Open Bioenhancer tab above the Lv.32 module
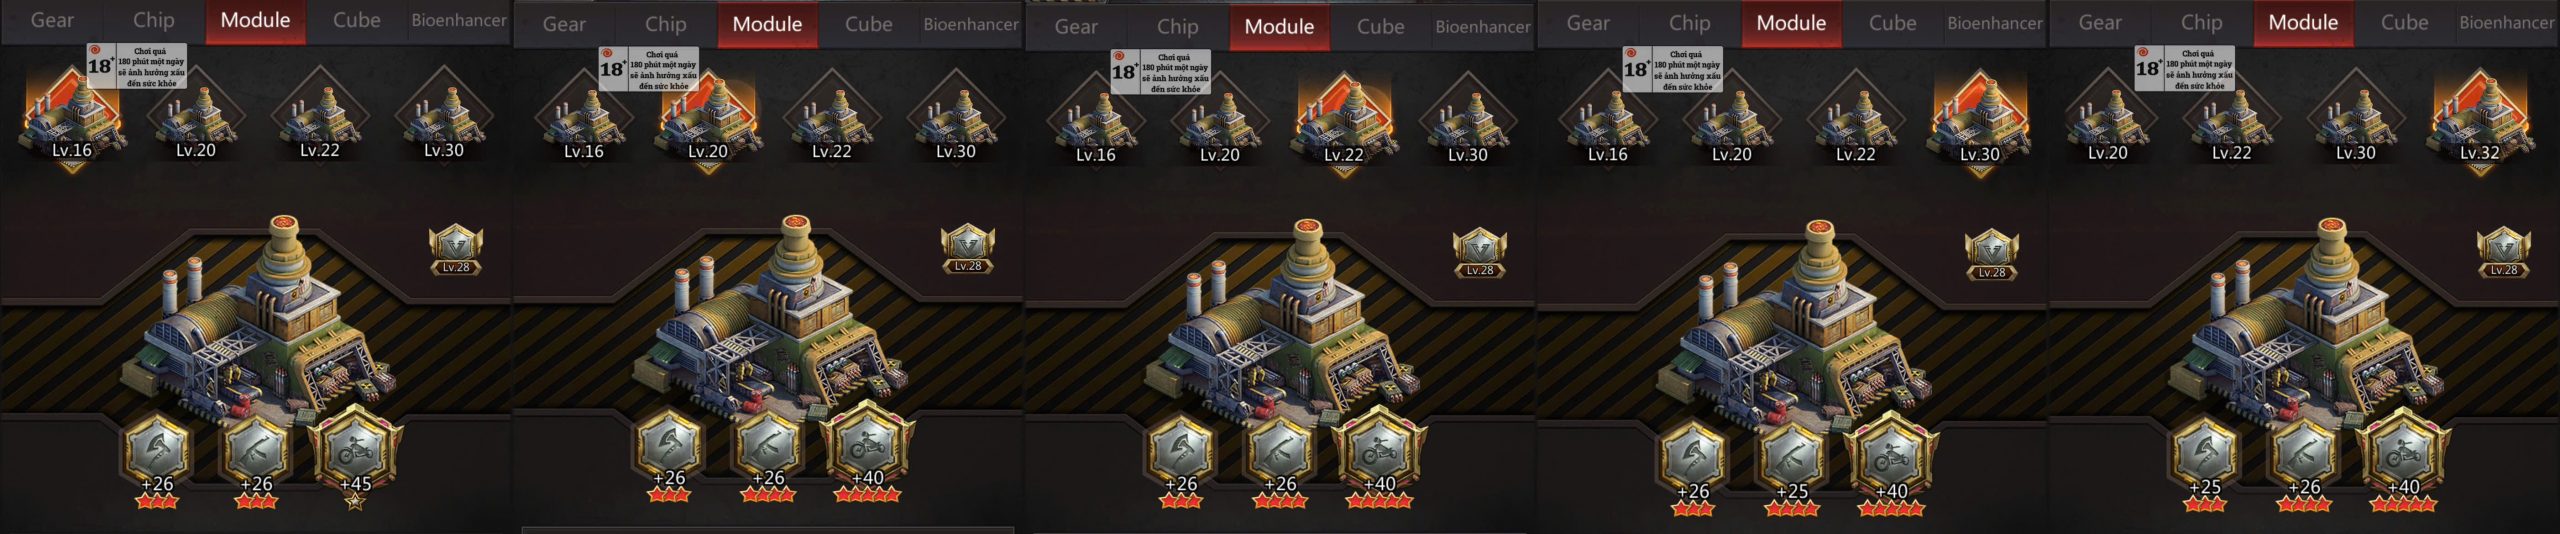This screenshot has width=2560, height=534. tap(2506, 22)
